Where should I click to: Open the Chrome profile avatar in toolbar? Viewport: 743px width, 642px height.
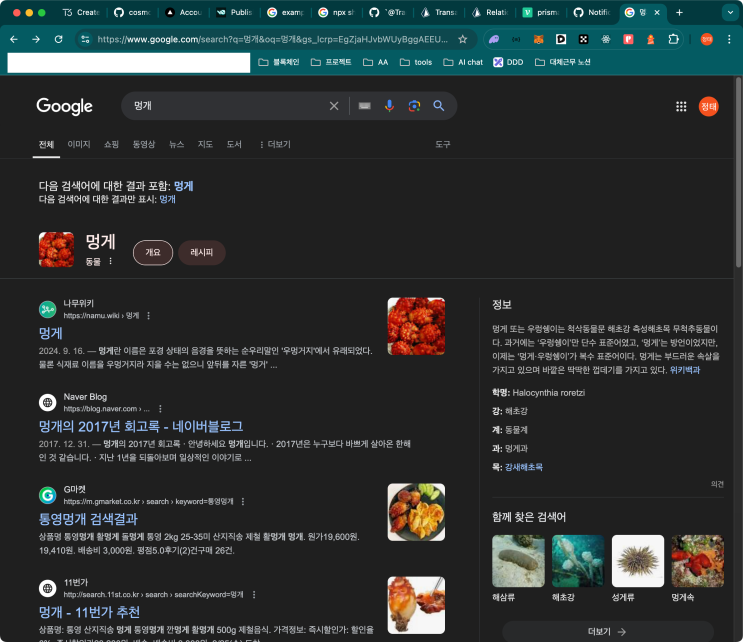coord(707,39)
